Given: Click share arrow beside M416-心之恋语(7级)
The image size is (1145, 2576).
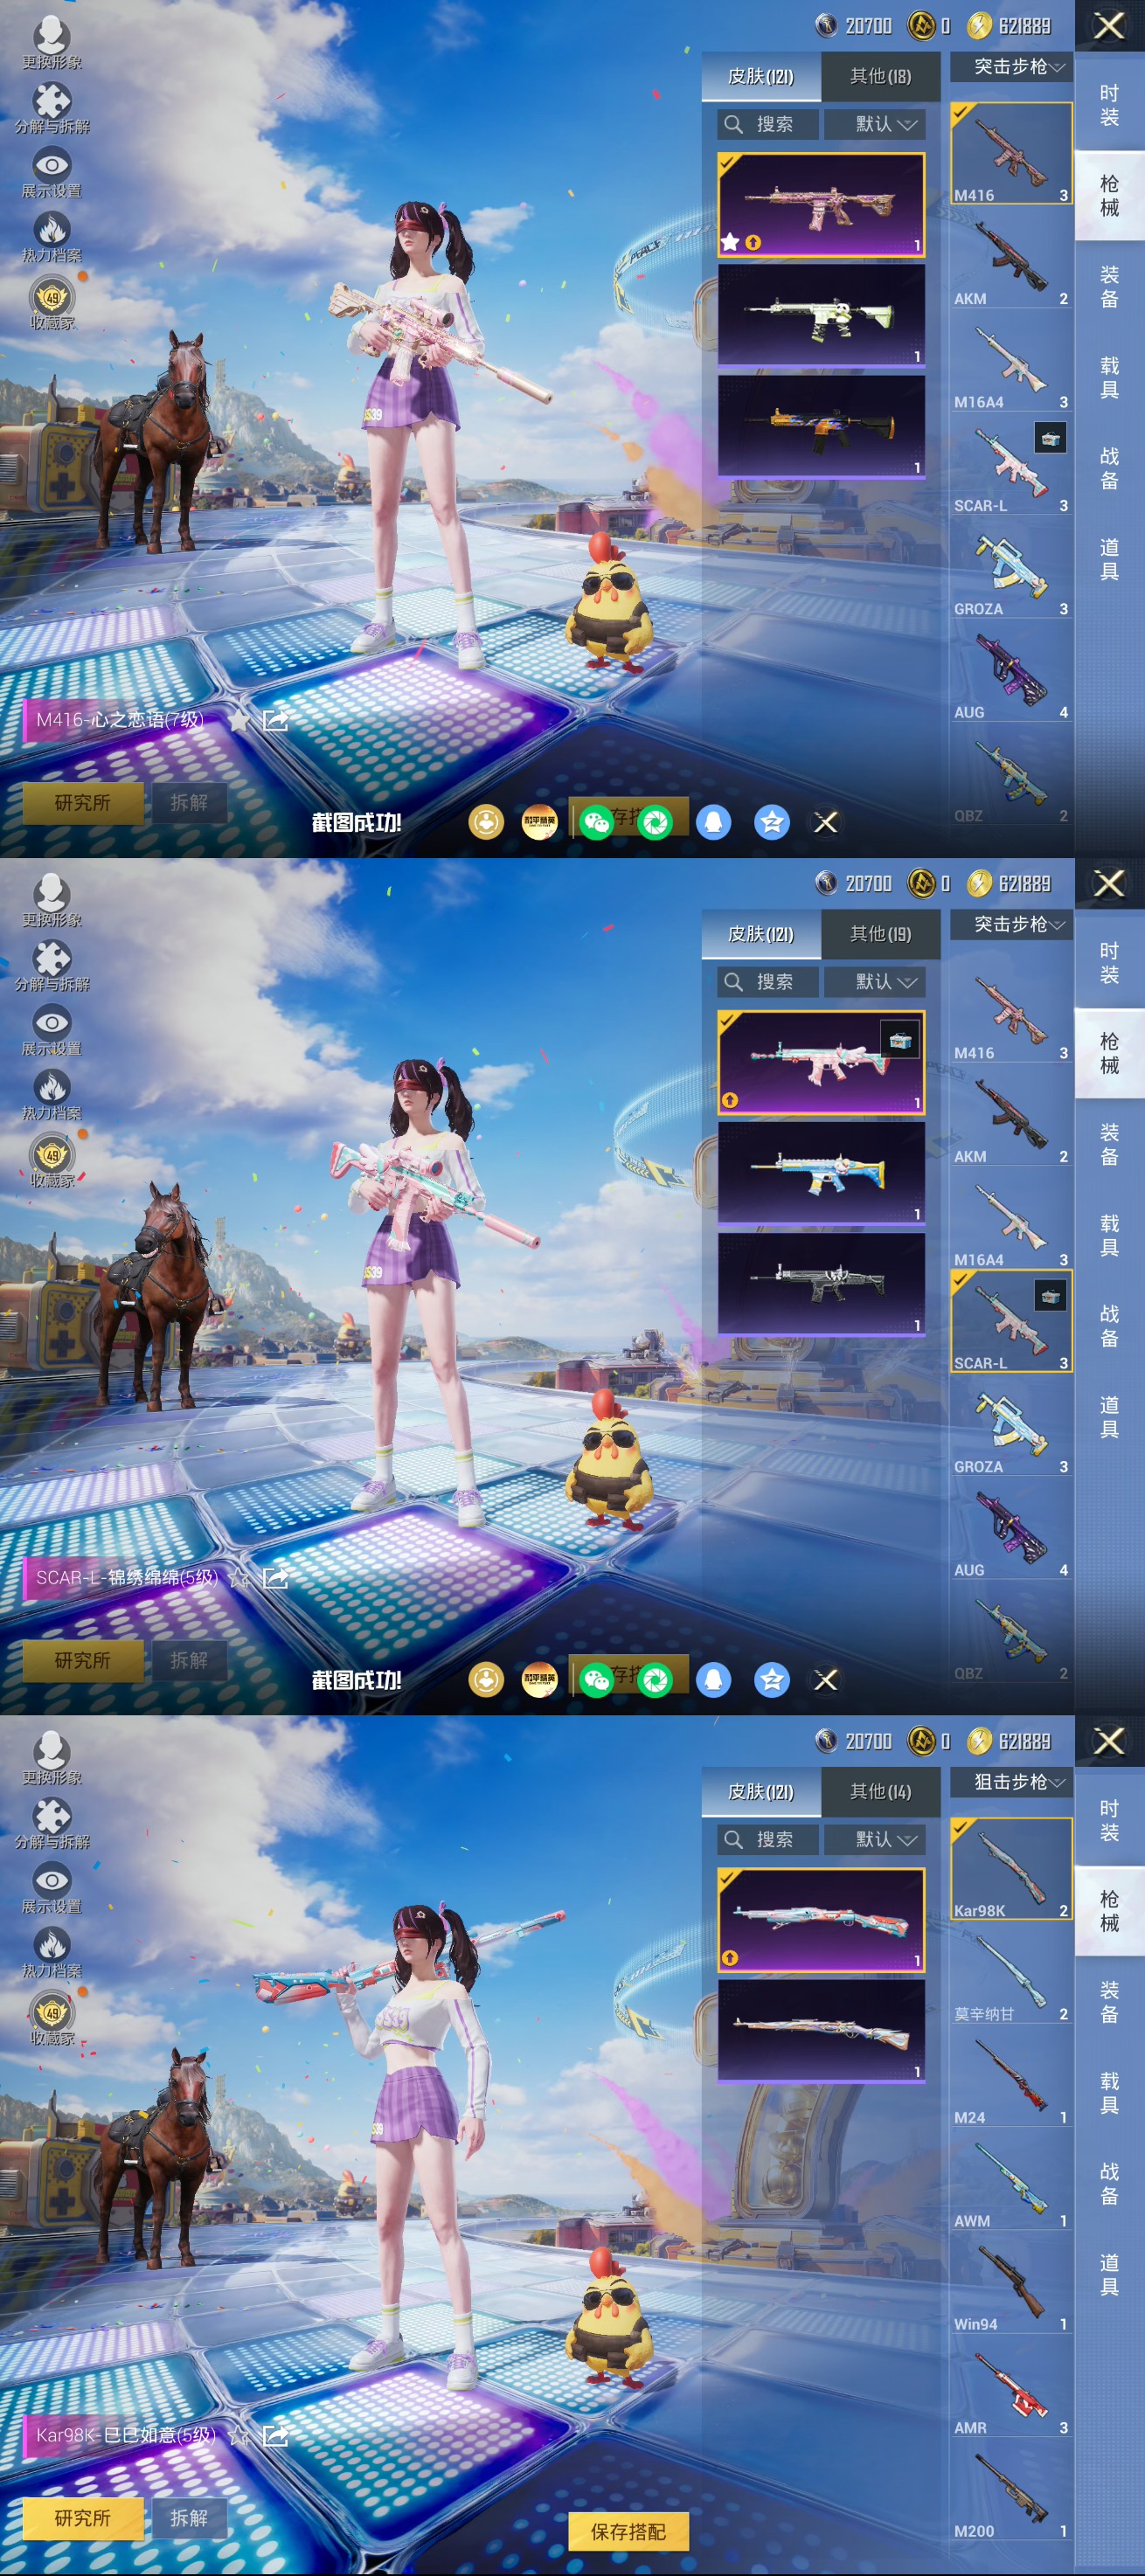Looking at the screenshot, I should [275, 720].
